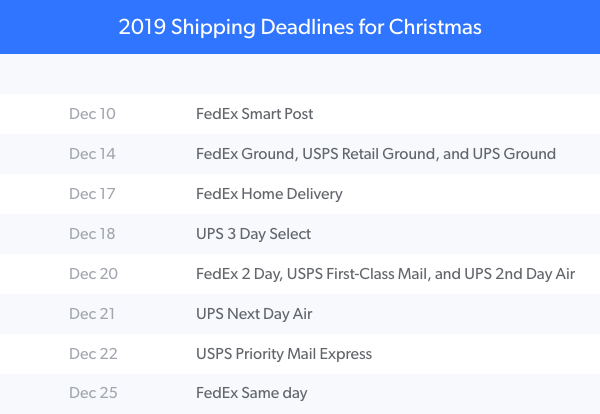
Task: Click FedEx Ground, USPS Retail Ground row text
Action: click(376, 154)
